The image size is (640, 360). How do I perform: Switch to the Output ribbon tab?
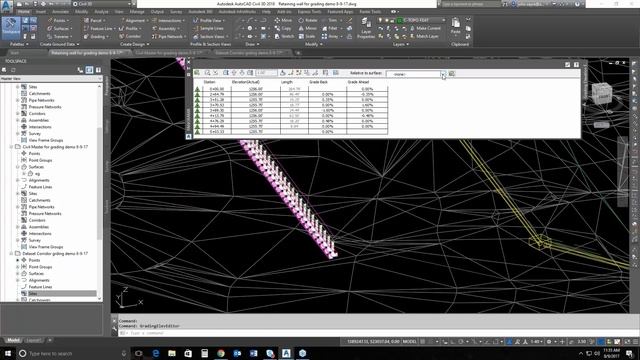tap(157, 12)
